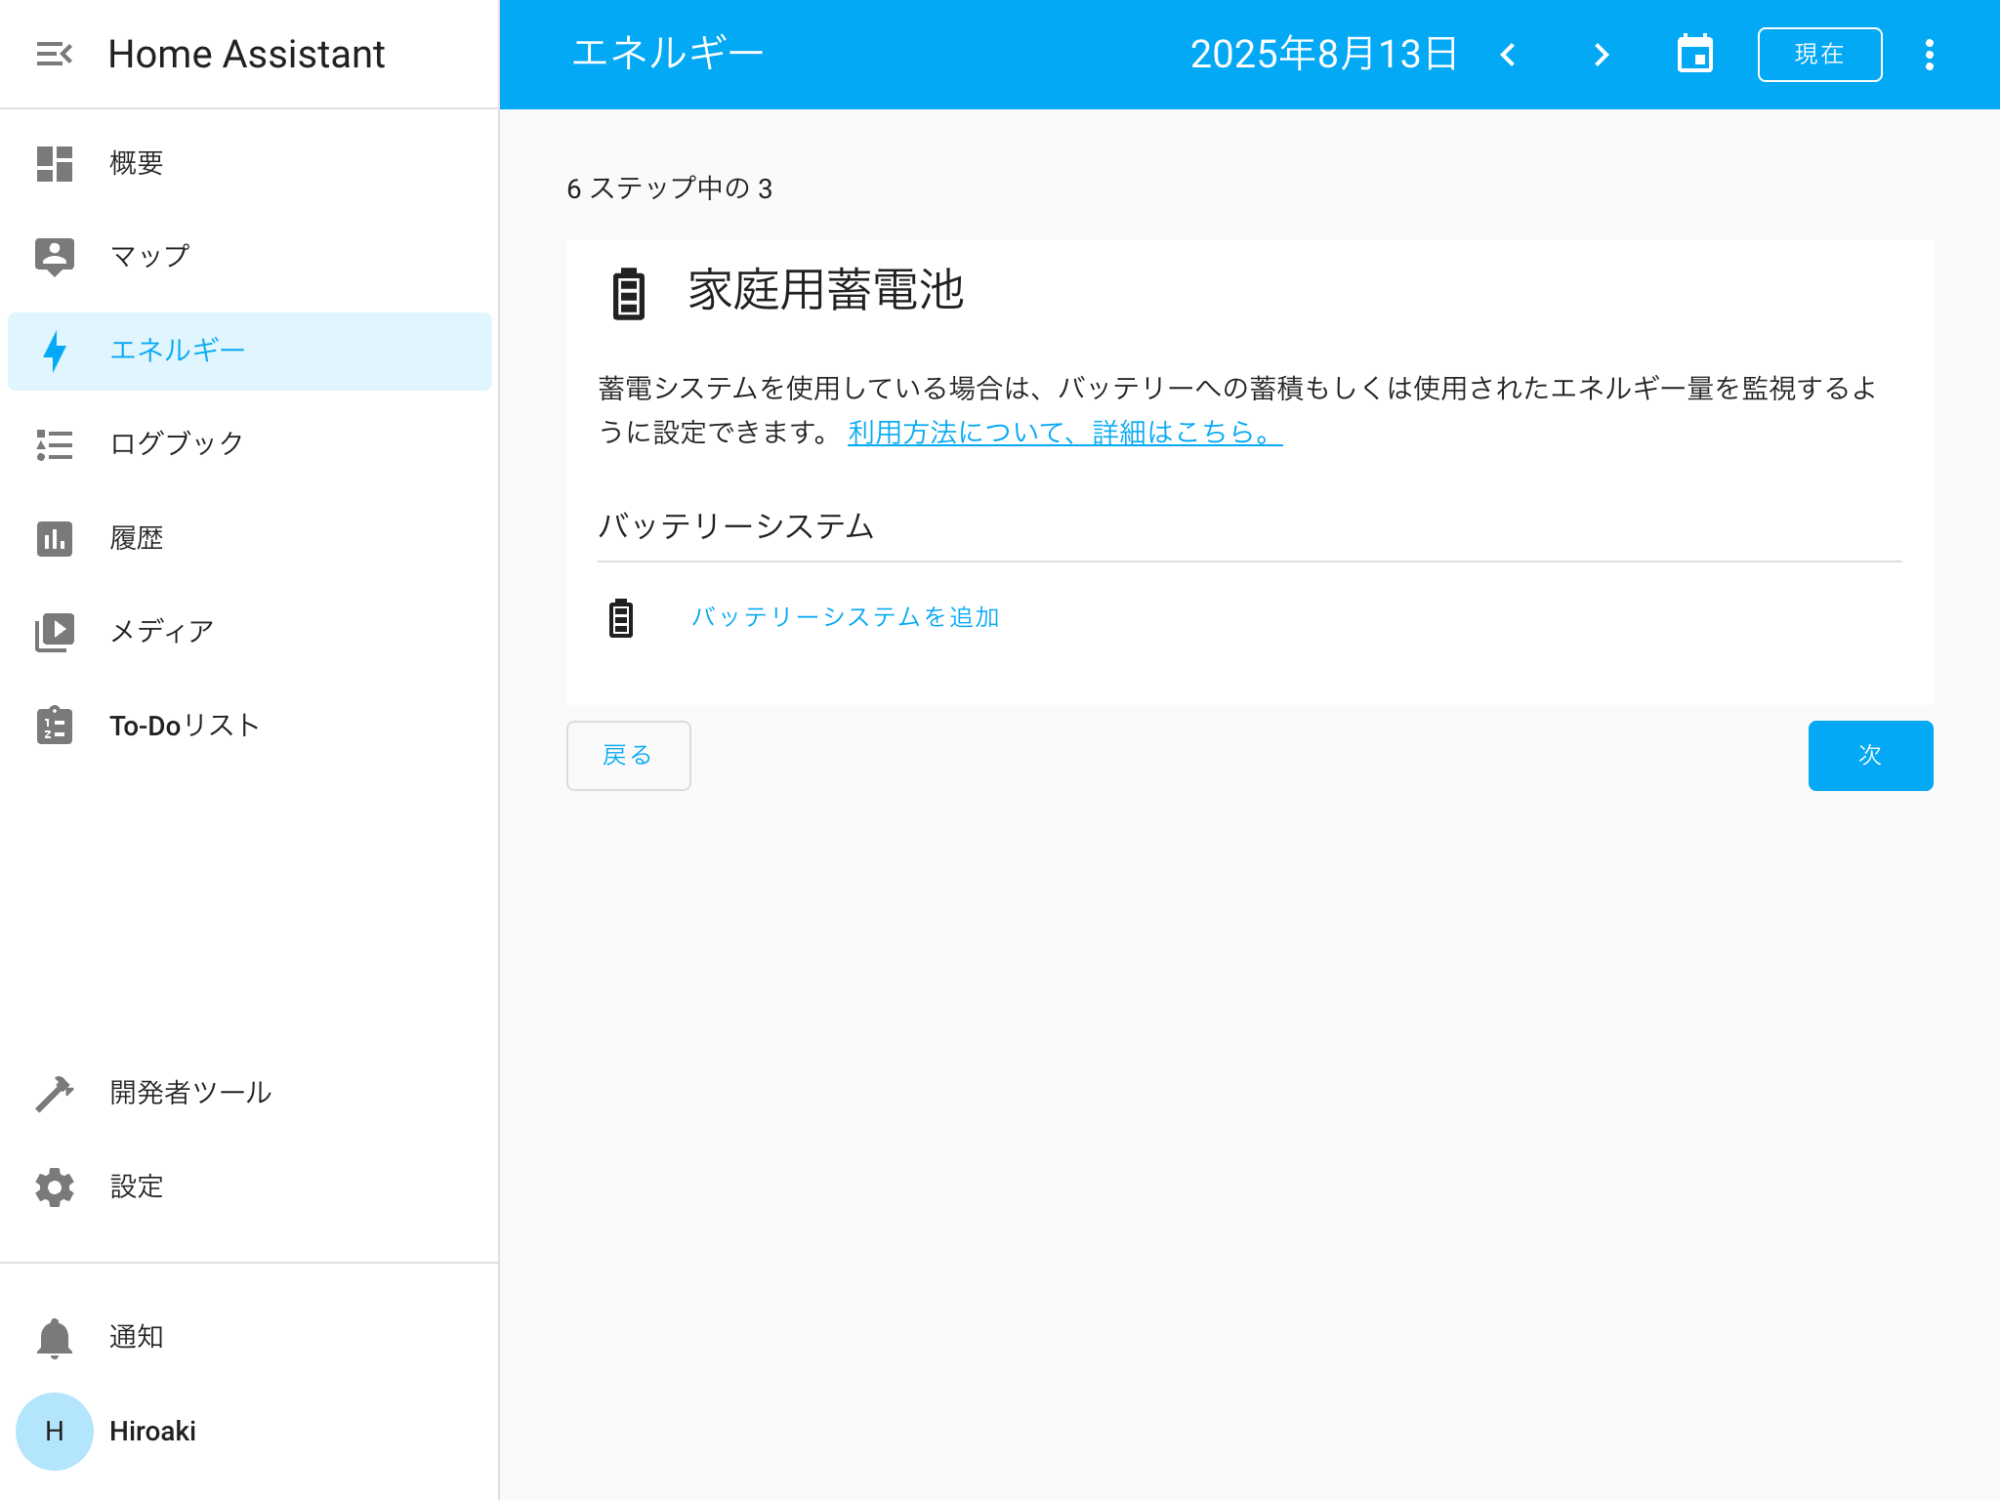Click the small battery icon beside add link

pos(621,618)
